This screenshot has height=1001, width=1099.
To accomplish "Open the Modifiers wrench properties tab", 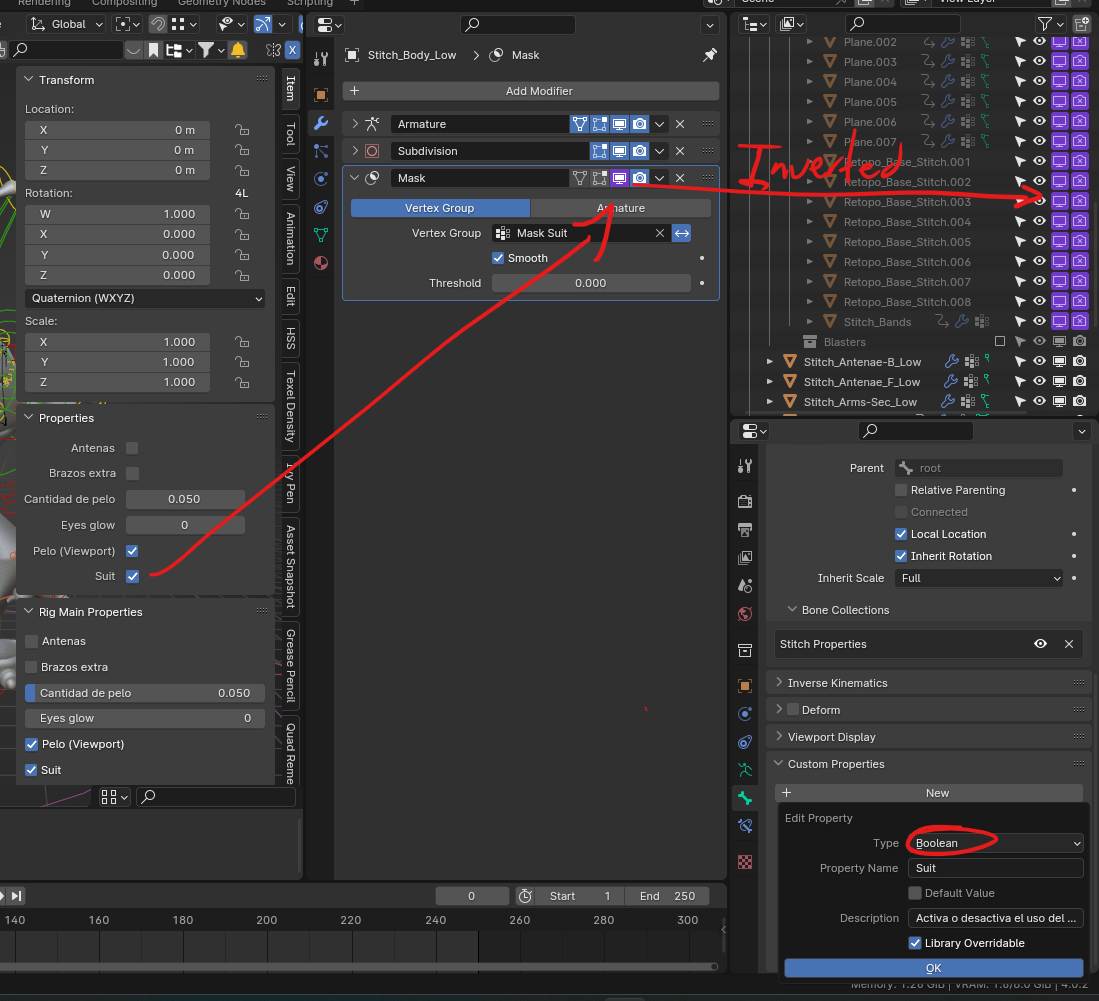I will point(321,123).
